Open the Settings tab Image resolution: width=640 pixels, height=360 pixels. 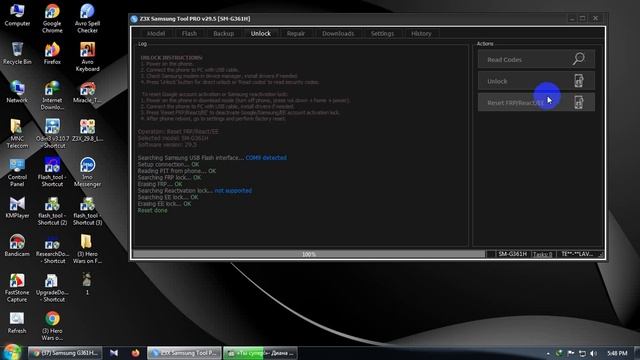coord(382,33)
